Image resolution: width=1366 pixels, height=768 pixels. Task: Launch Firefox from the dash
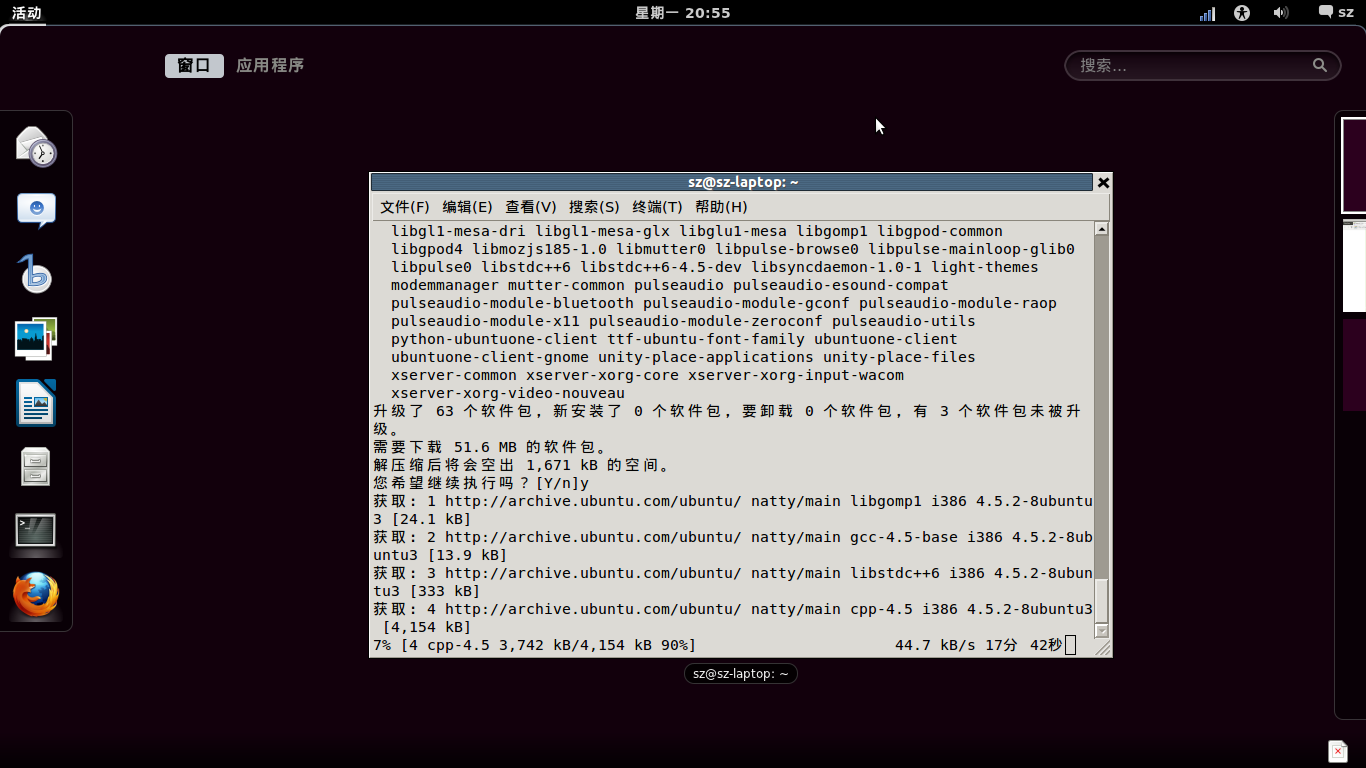click(x=36, y=595)
